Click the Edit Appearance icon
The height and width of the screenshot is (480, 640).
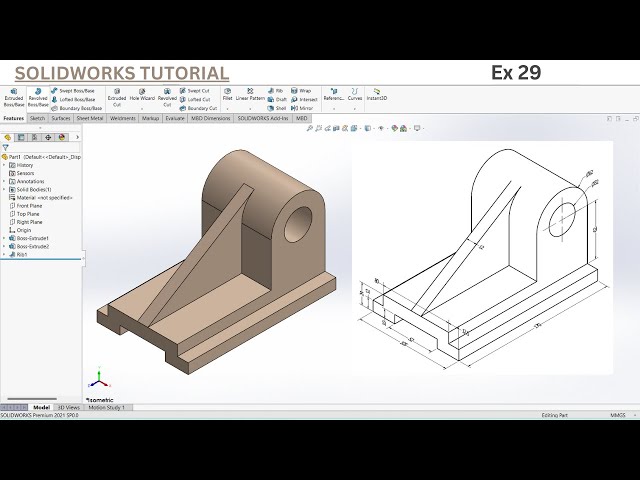(x=394, y=129)
